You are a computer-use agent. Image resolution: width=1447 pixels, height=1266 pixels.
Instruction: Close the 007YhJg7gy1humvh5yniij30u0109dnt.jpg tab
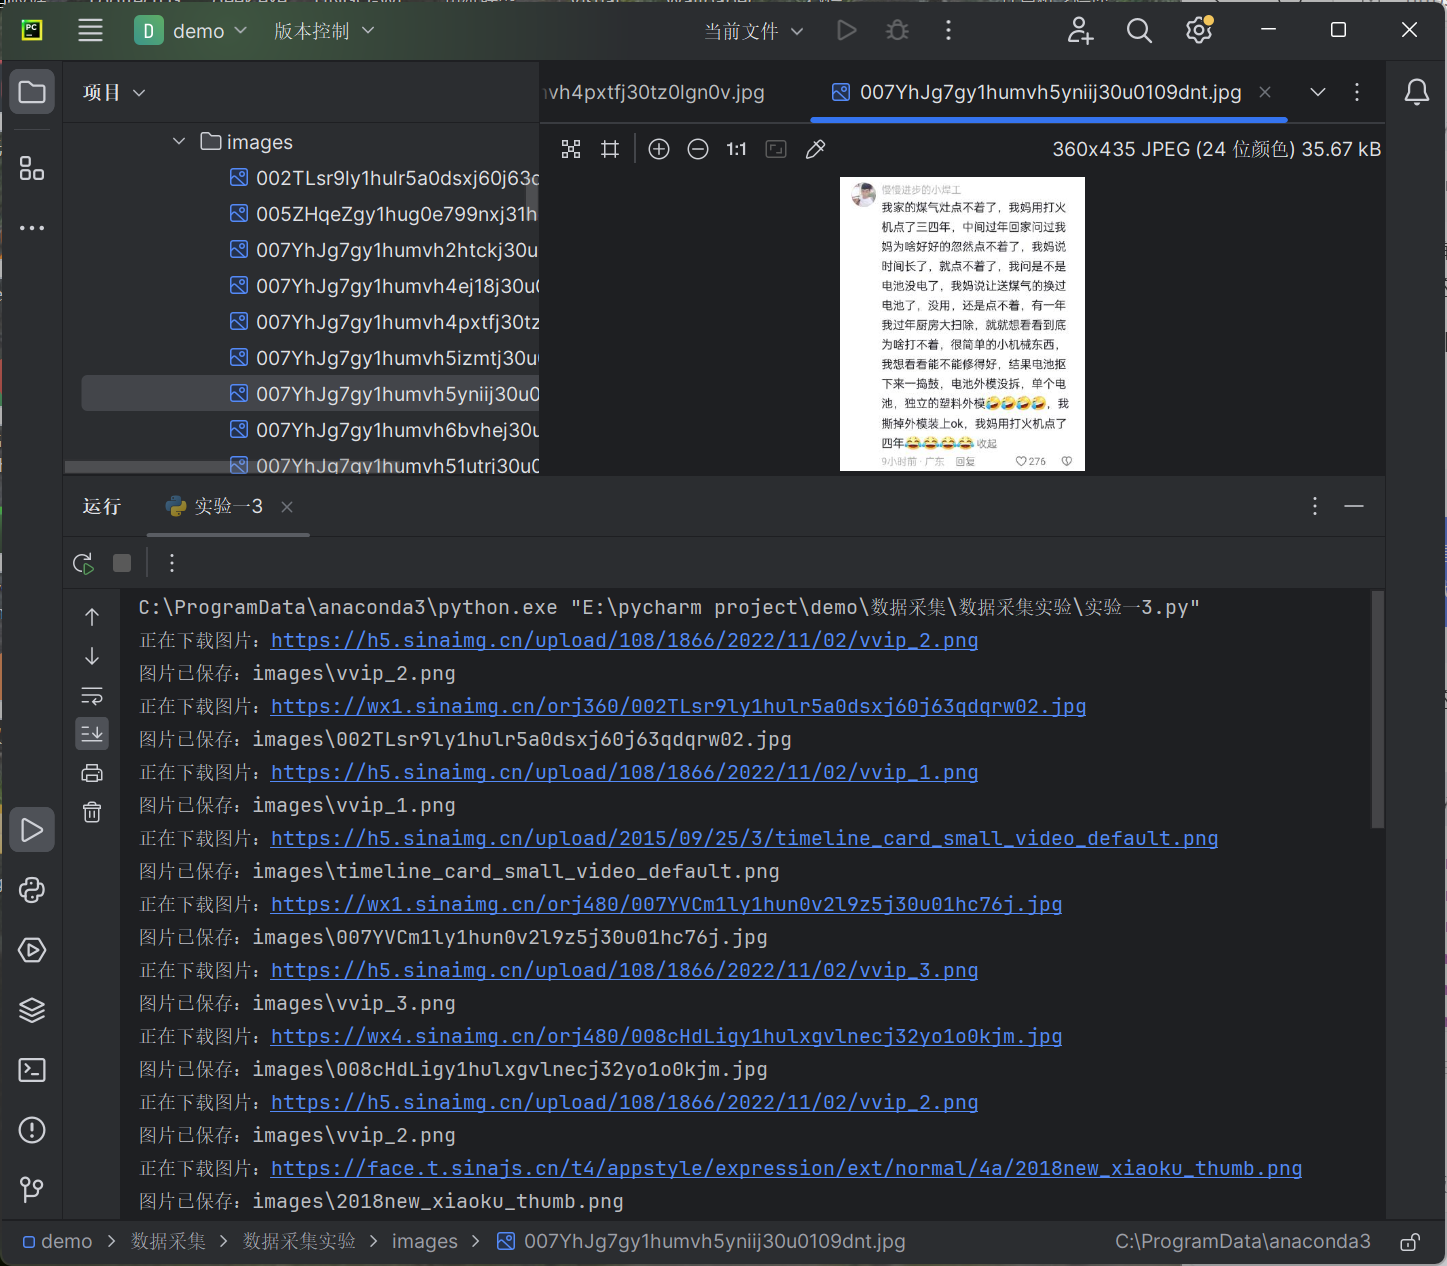1265,93
